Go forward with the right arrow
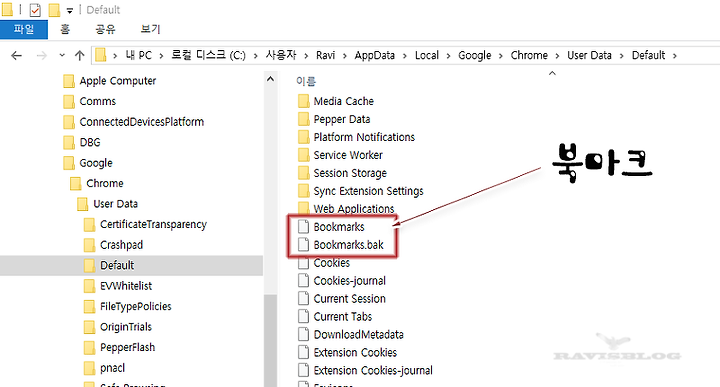The width and height of the screenshot is (720, 387). [42, 56]
